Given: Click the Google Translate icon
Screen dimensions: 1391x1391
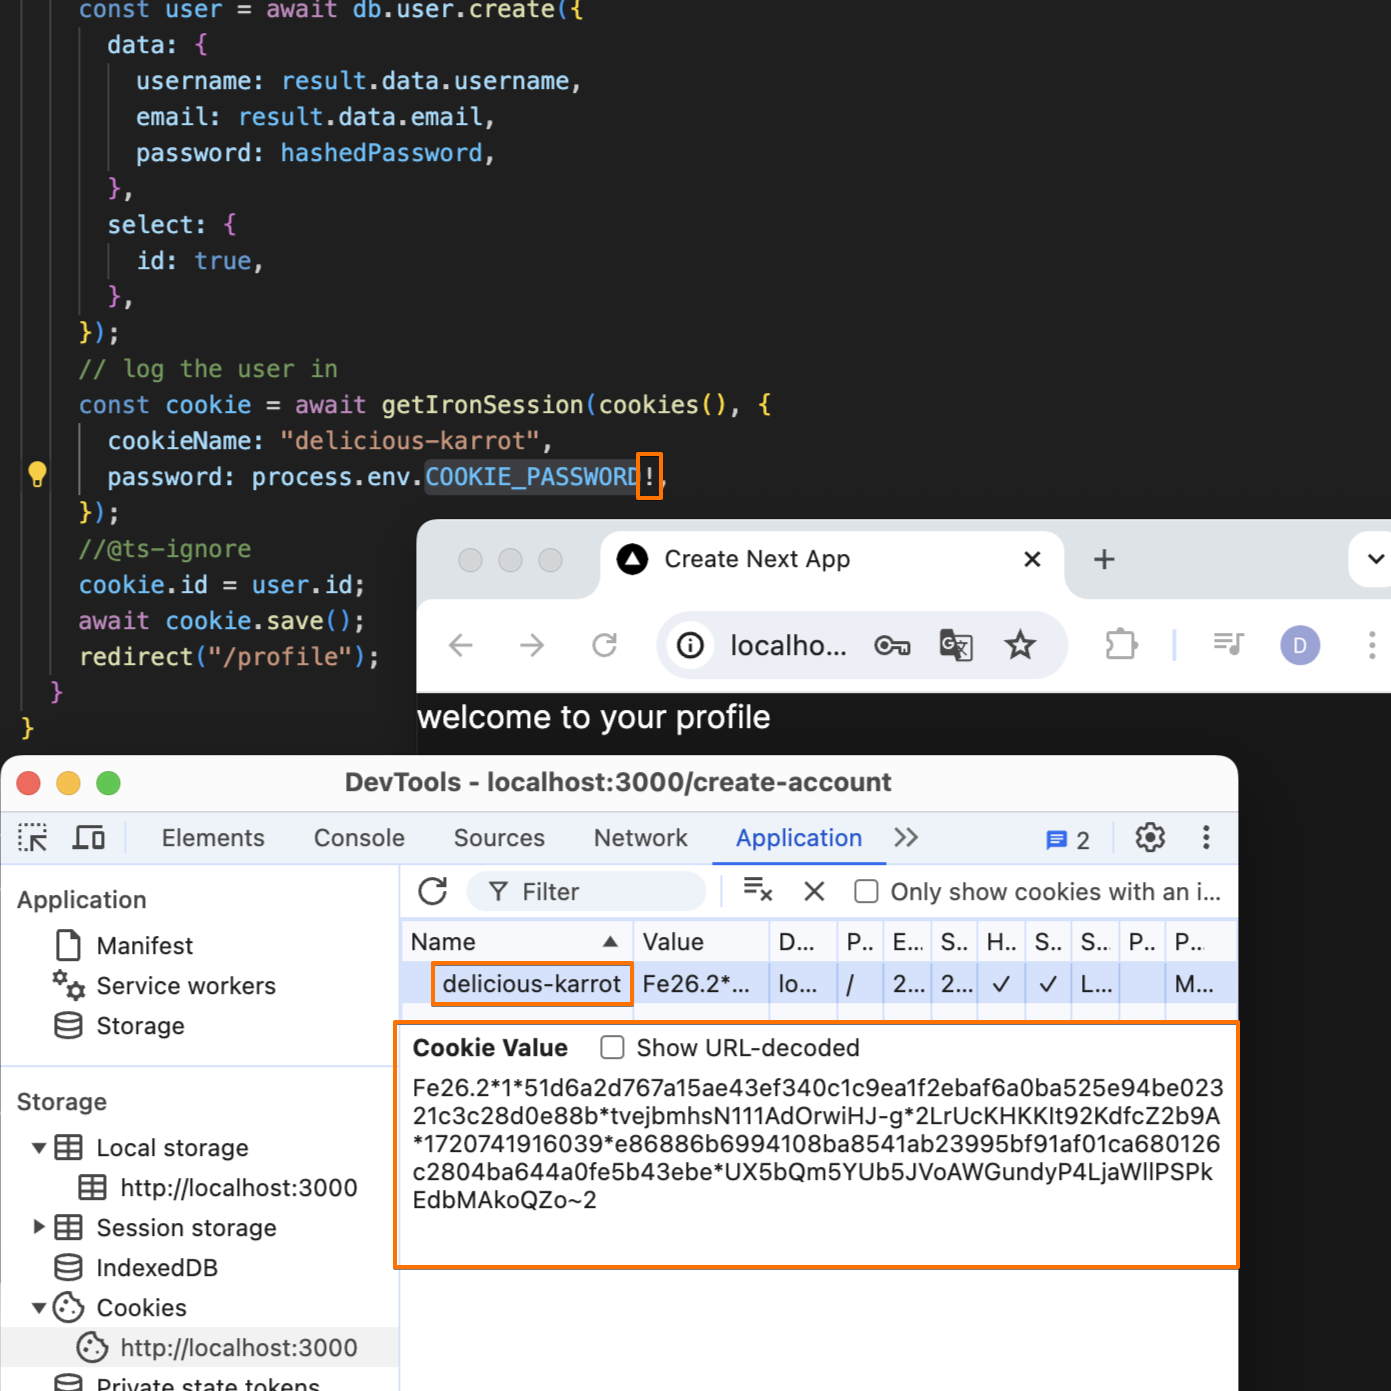Looking at the screenshot, I should (x=956, y=646).
